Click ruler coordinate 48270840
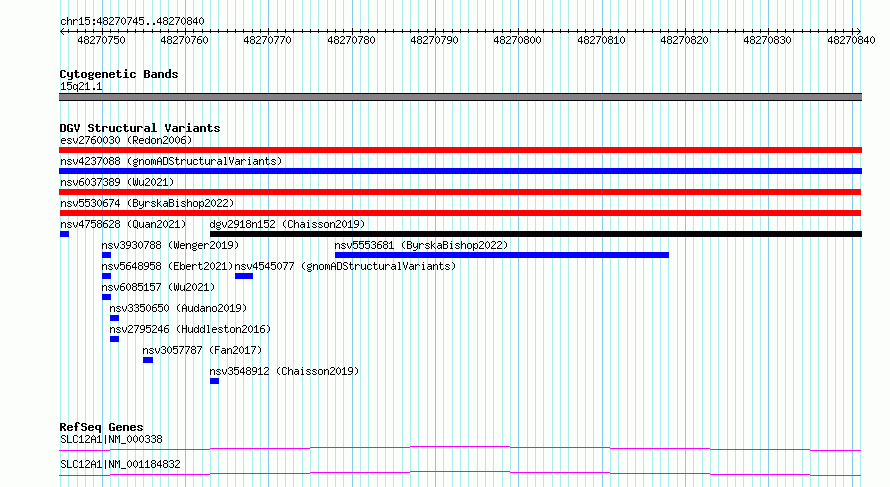This screenshot has height=487, width=890. (851, 40)
